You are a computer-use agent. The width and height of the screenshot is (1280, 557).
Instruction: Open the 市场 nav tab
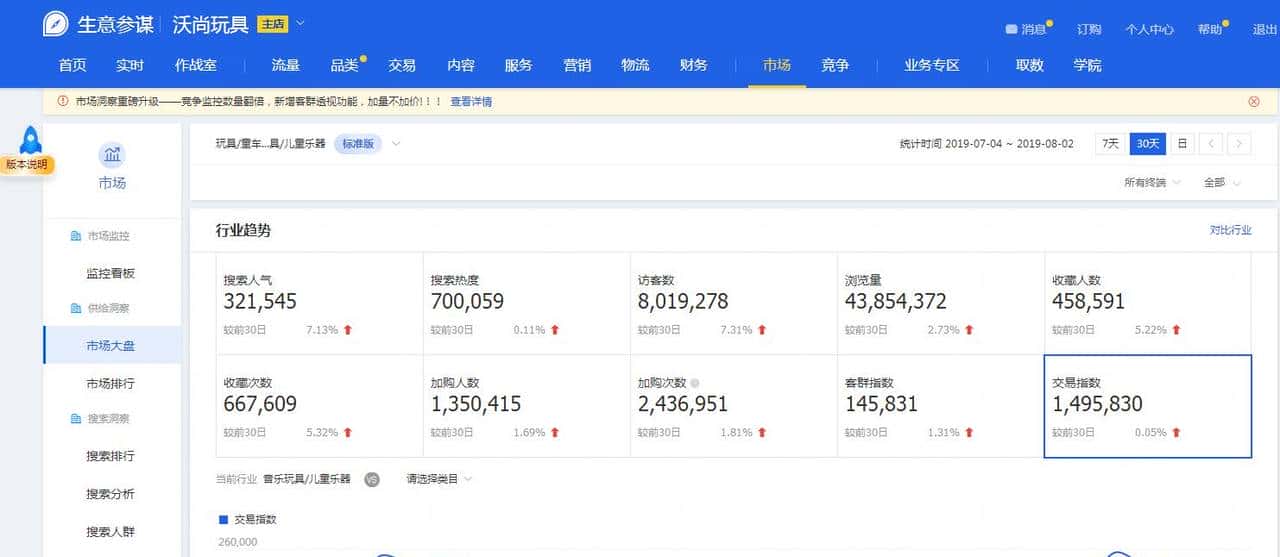[x=777, y=65]
